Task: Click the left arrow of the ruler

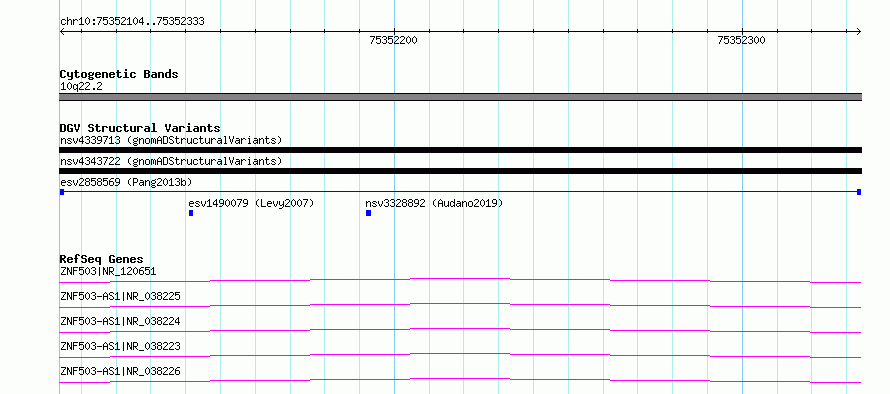Action: (x=62, y=32)
